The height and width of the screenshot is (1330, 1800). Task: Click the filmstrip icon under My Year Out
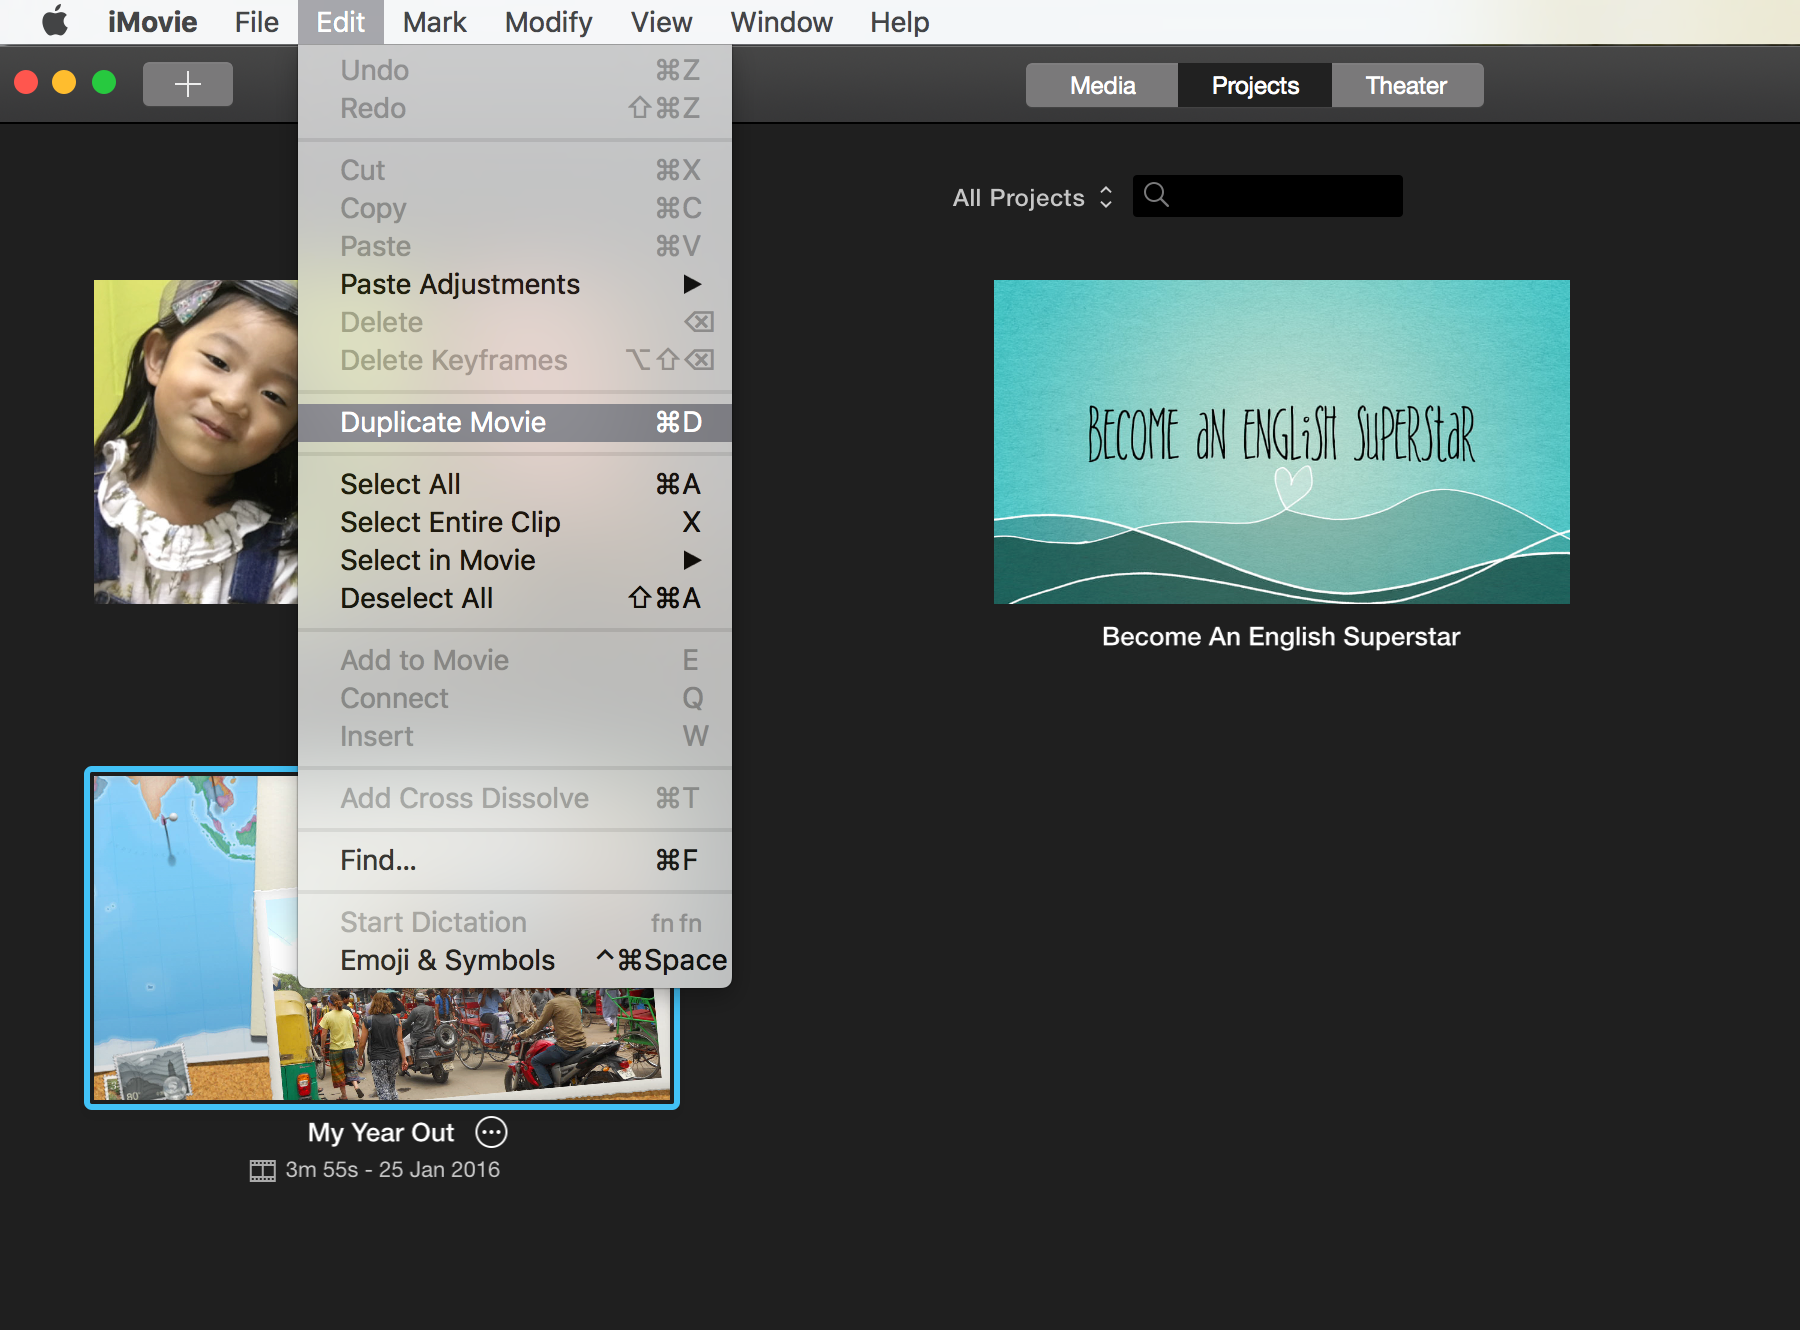pyautogui.click(x=262, y=1170)
